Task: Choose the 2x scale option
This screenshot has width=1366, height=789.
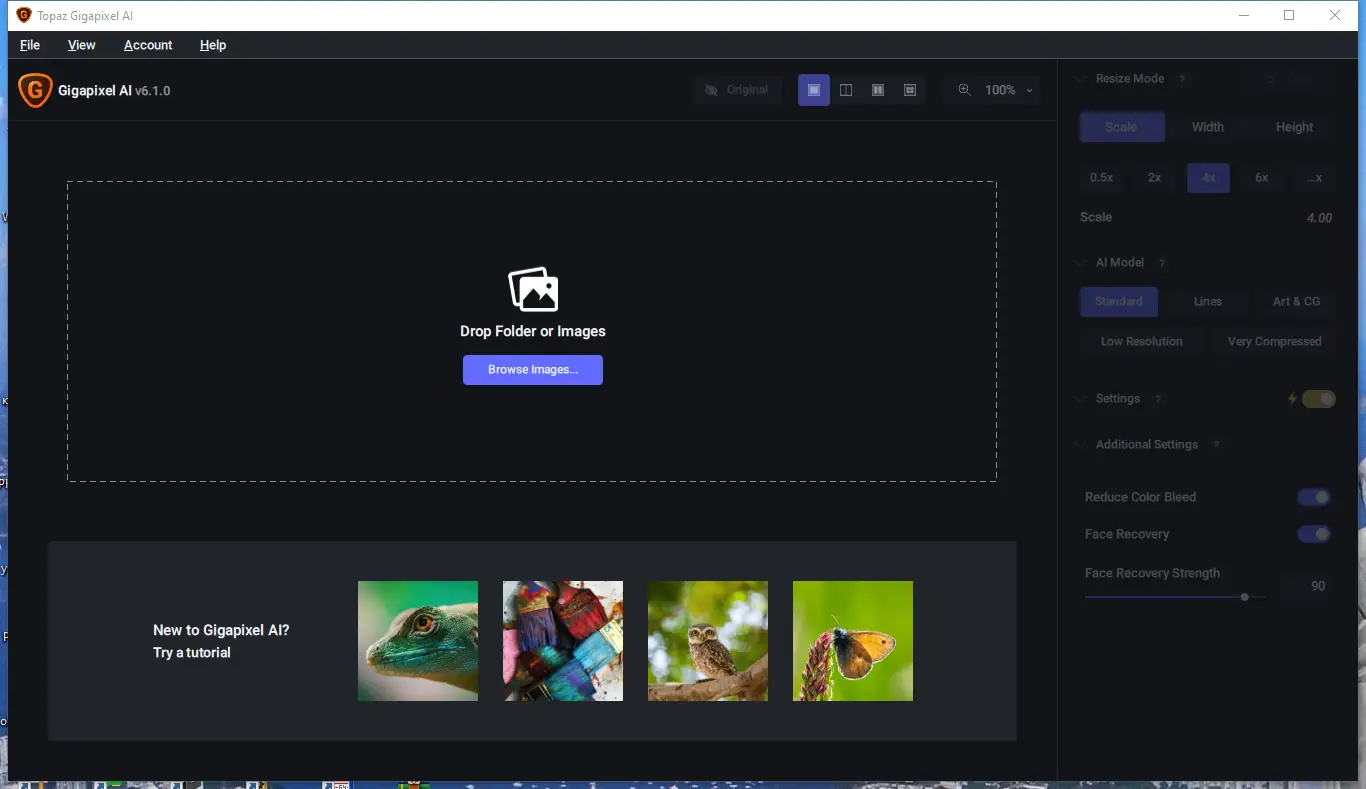Action: [1154, 178]
